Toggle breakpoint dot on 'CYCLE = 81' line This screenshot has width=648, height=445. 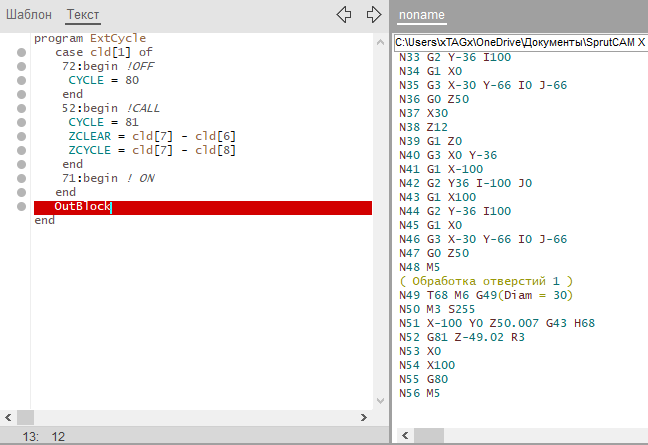coord(21,122)
